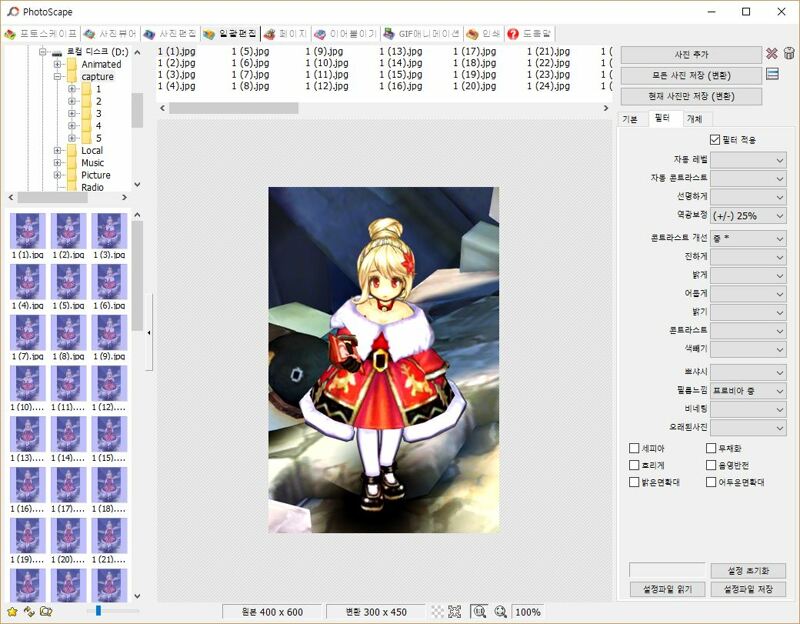Click the folder explorer icon beside the refresh arrows

[46, 611]
